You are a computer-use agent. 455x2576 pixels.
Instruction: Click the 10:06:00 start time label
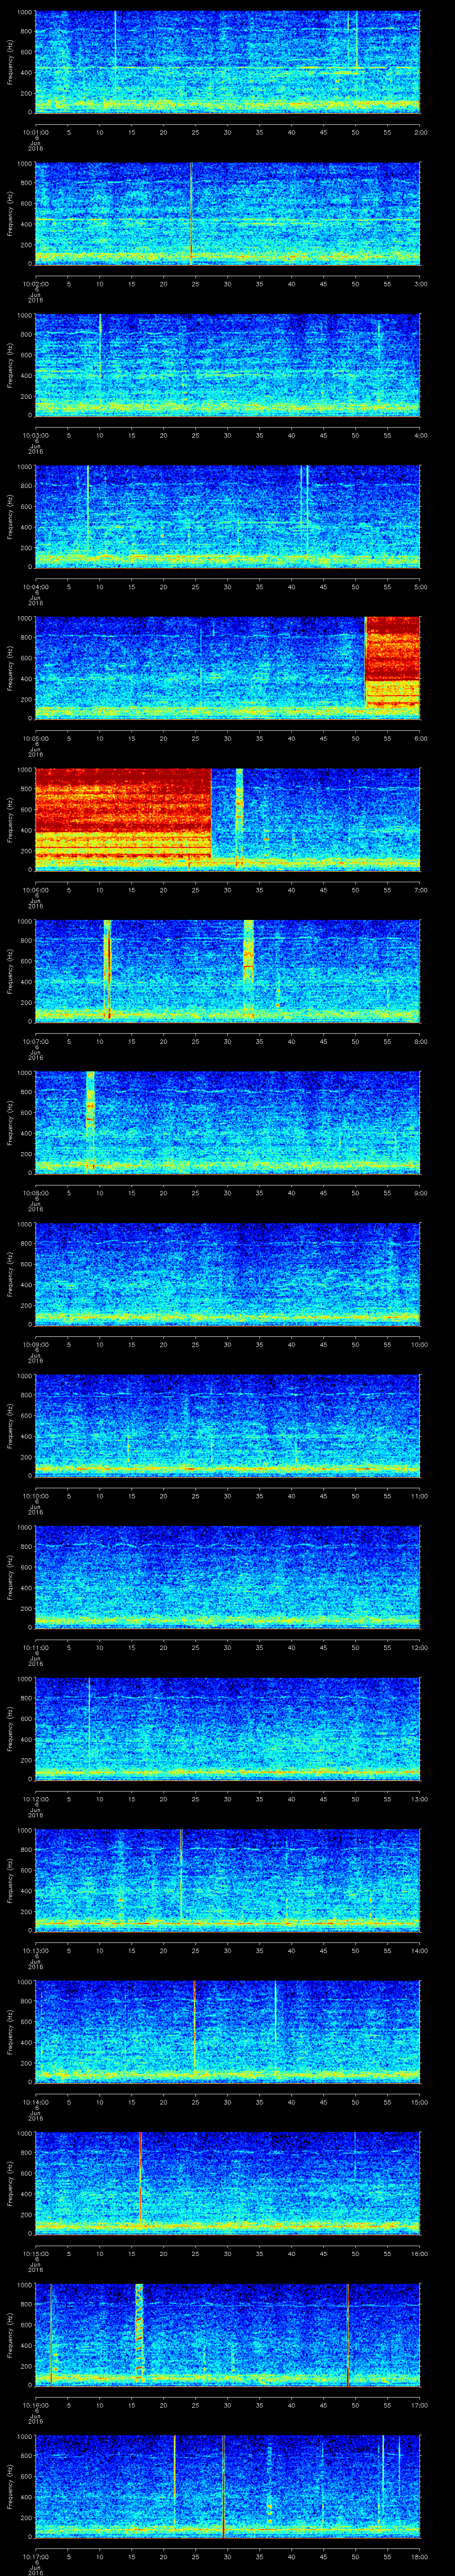coord(35,890)
